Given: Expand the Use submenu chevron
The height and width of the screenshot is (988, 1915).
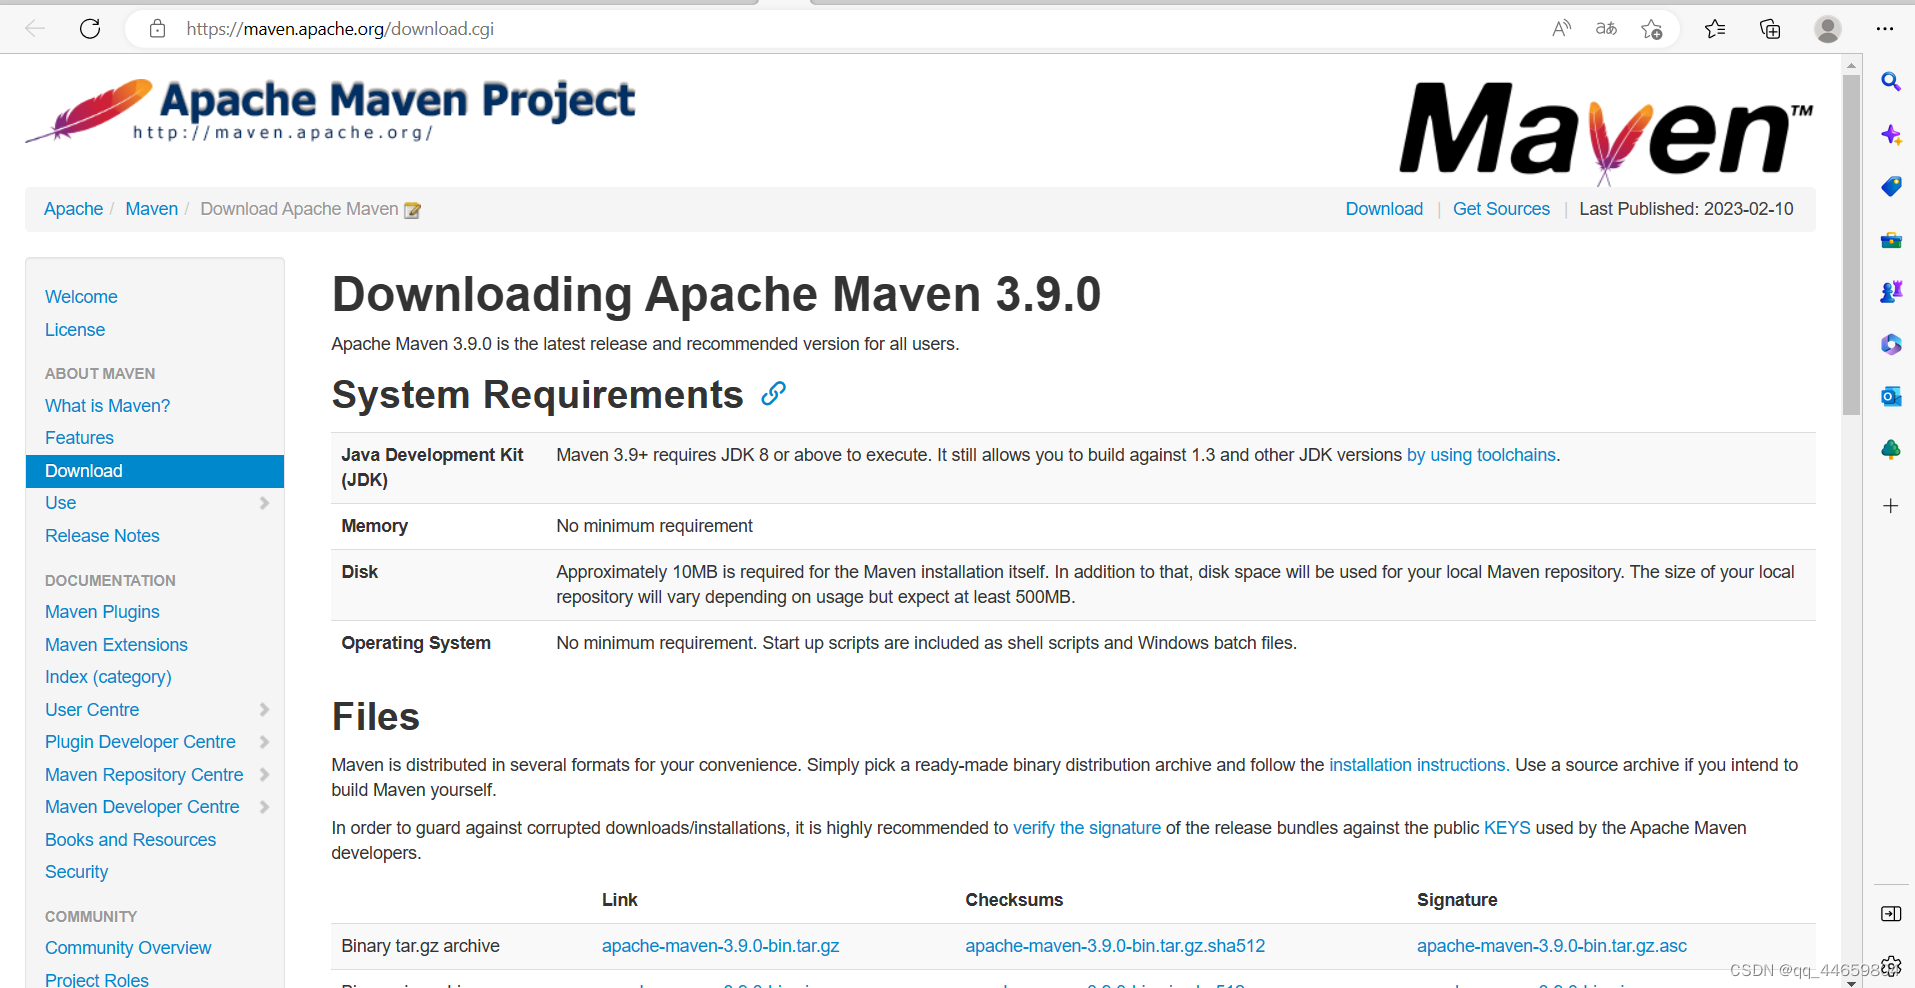Looking at the screenshot, I should coord(264,503).
